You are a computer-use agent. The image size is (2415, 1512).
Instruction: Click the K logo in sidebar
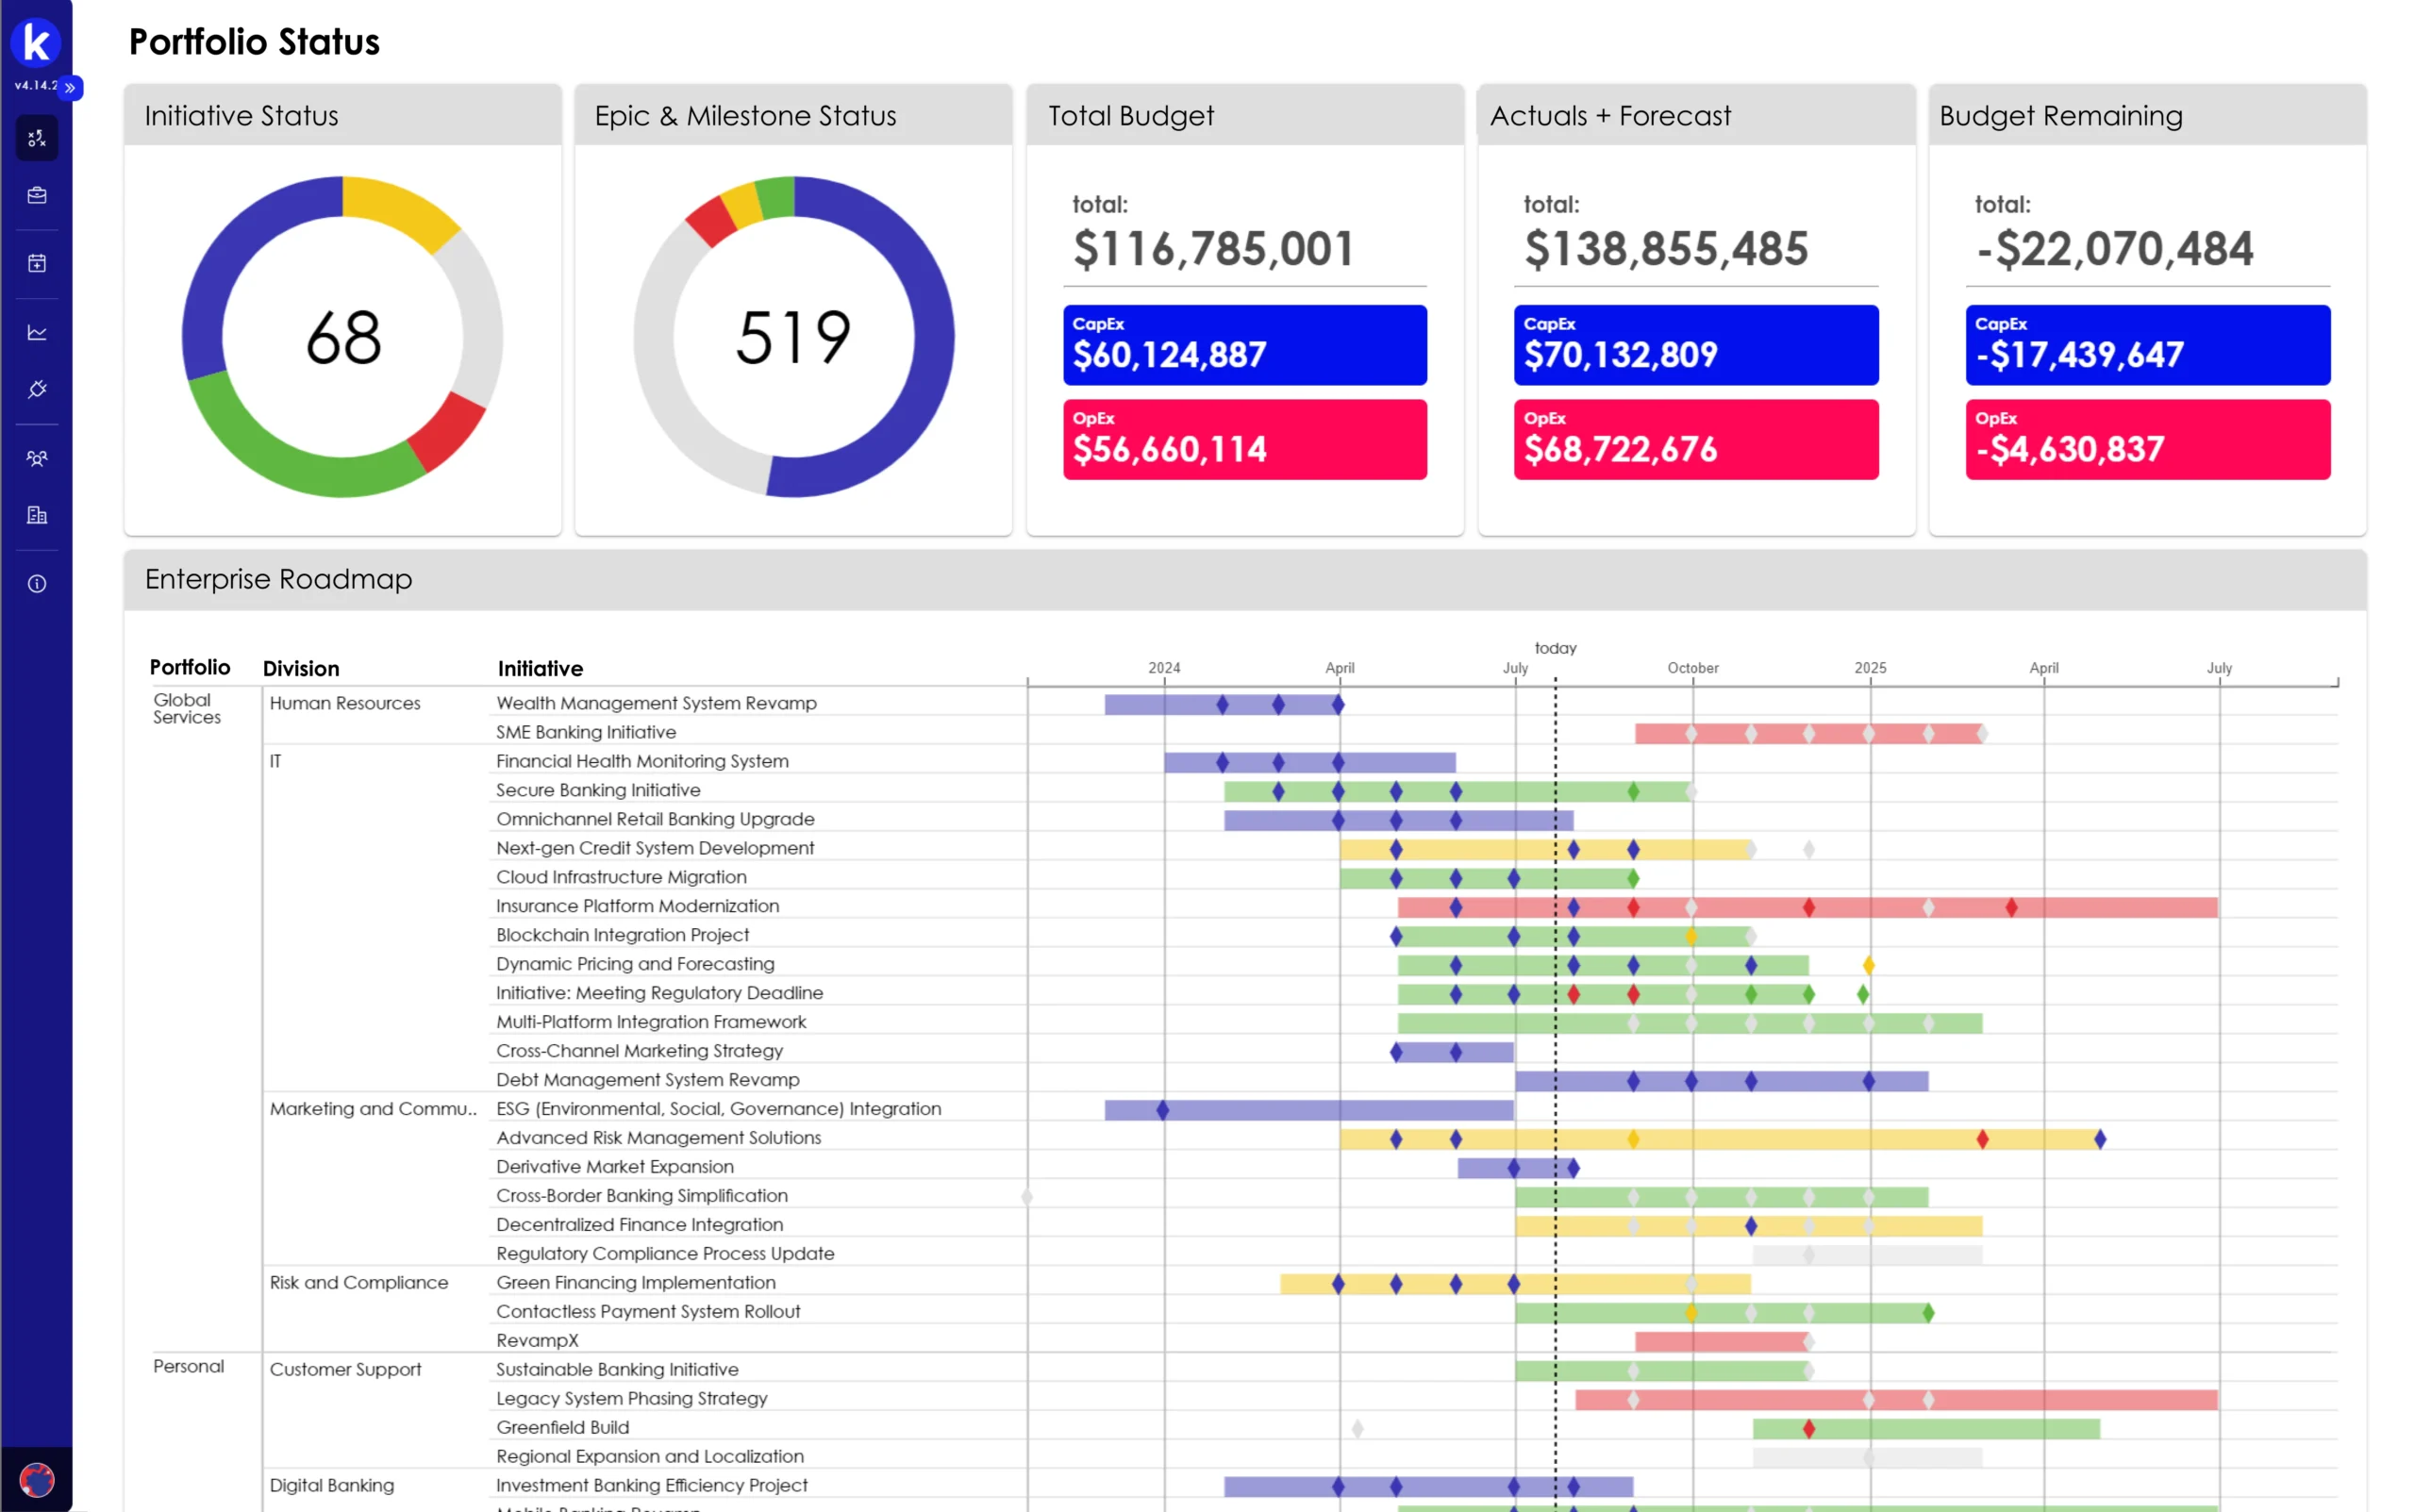(x=36, y=42)
